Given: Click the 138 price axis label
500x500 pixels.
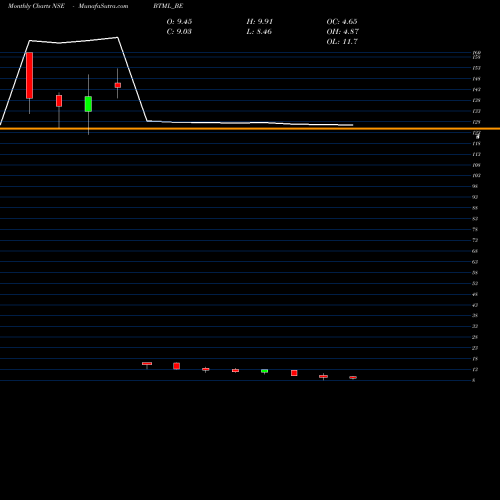Looking at the screenshot, I should (476, 100).
